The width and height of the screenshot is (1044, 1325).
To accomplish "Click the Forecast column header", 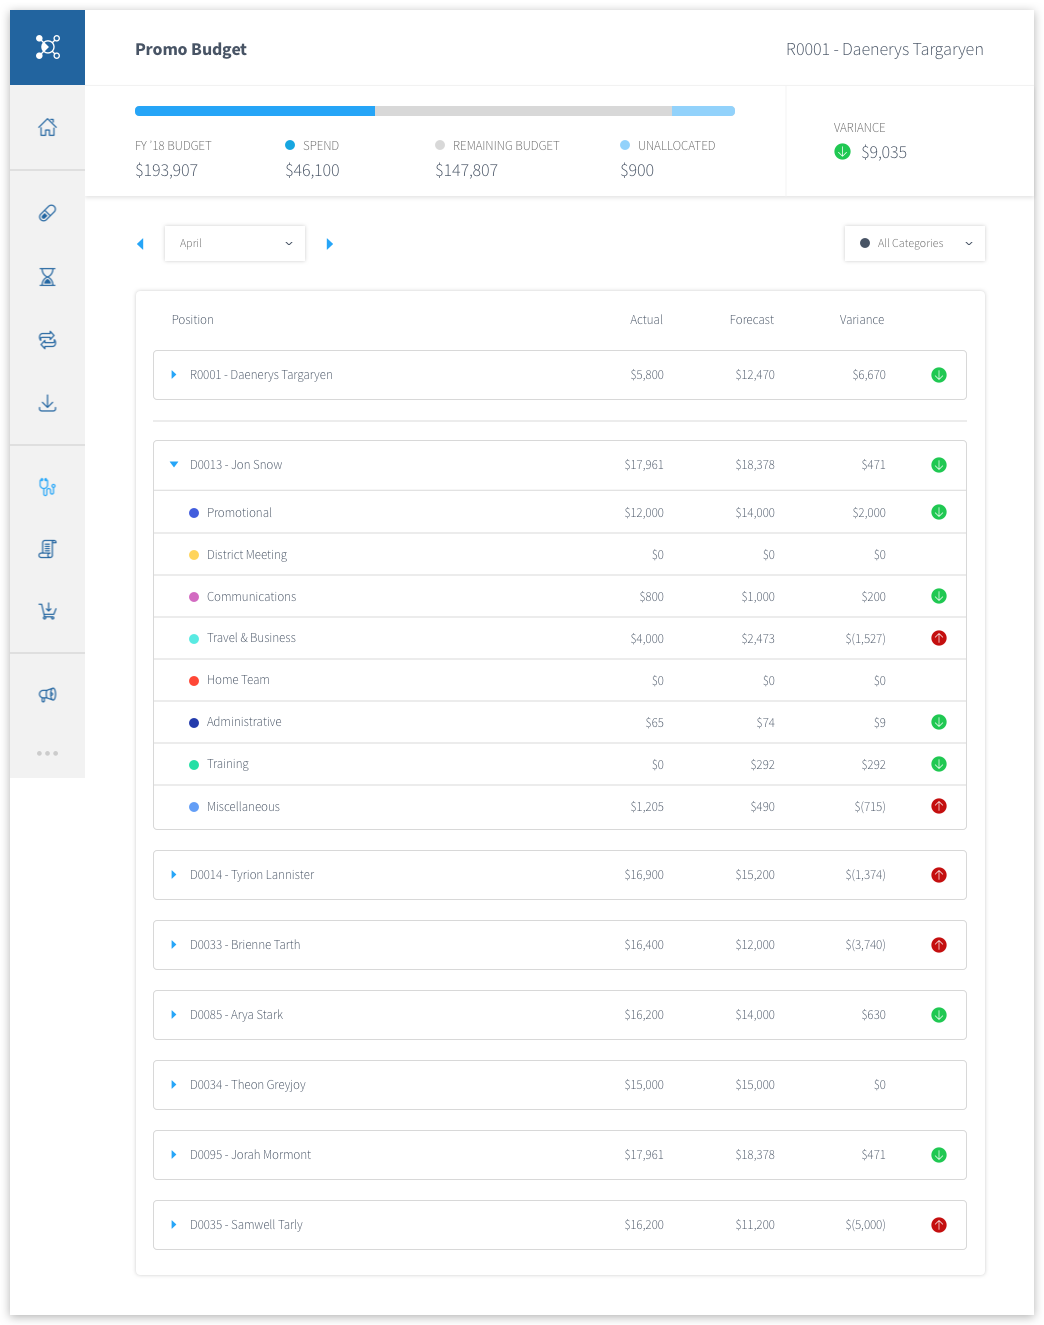I will pyautogui.click(x=752, y=320).
